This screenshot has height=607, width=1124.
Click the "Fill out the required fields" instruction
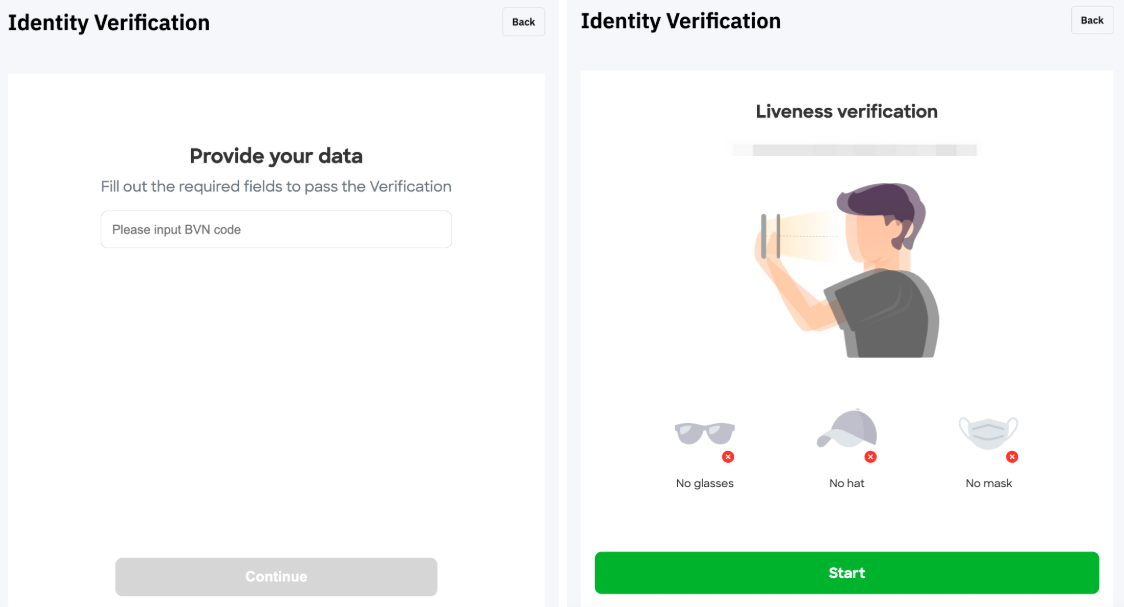[x=276, y=187]
